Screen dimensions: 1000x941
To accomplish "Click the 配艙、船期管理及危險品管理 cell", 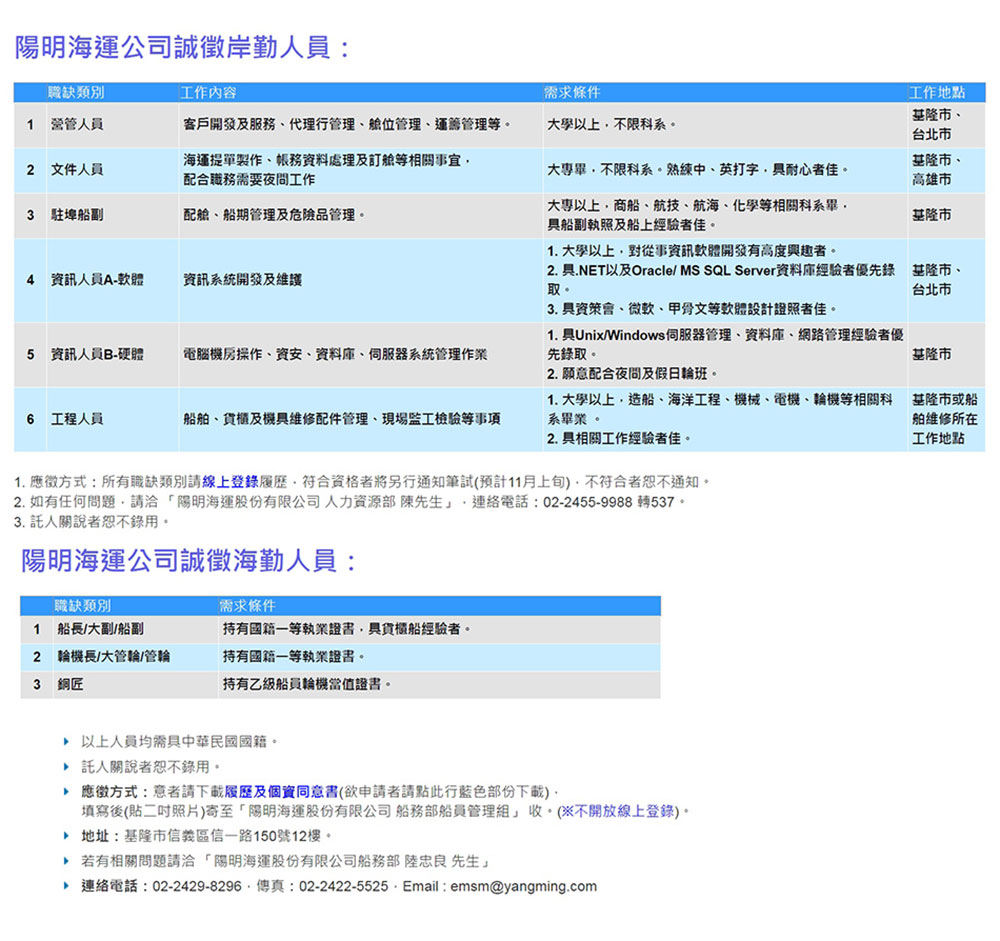I will click(360, 215).
